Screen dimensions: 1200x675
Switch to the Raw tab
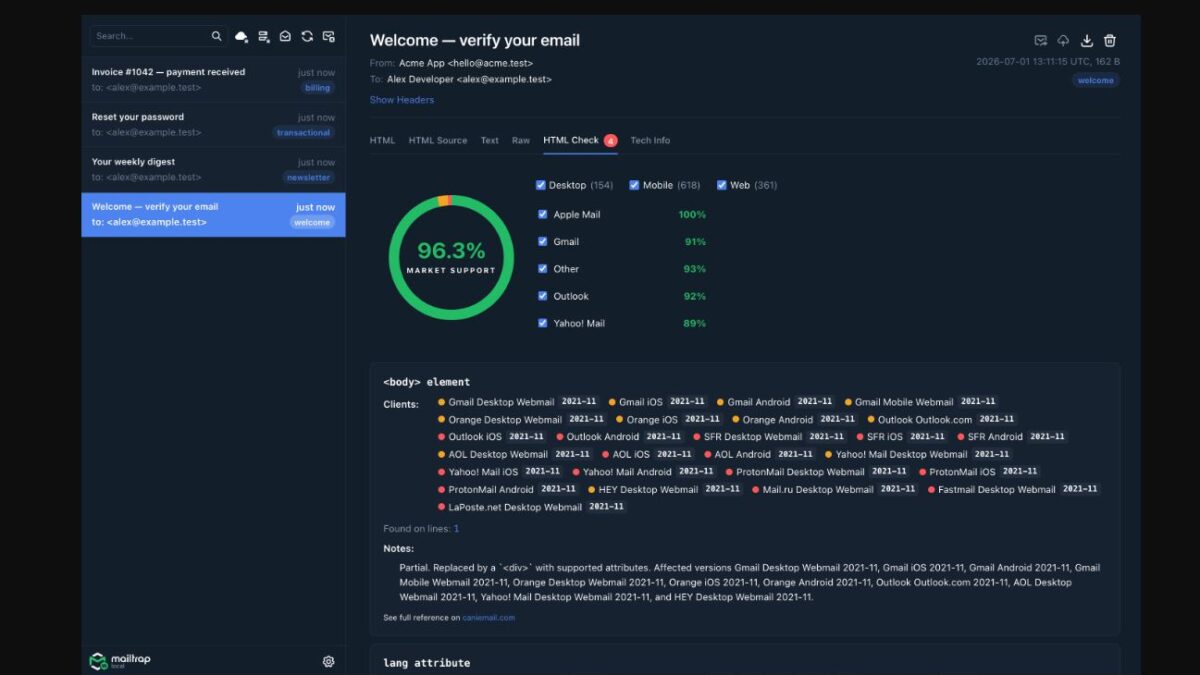coord(521,141)
